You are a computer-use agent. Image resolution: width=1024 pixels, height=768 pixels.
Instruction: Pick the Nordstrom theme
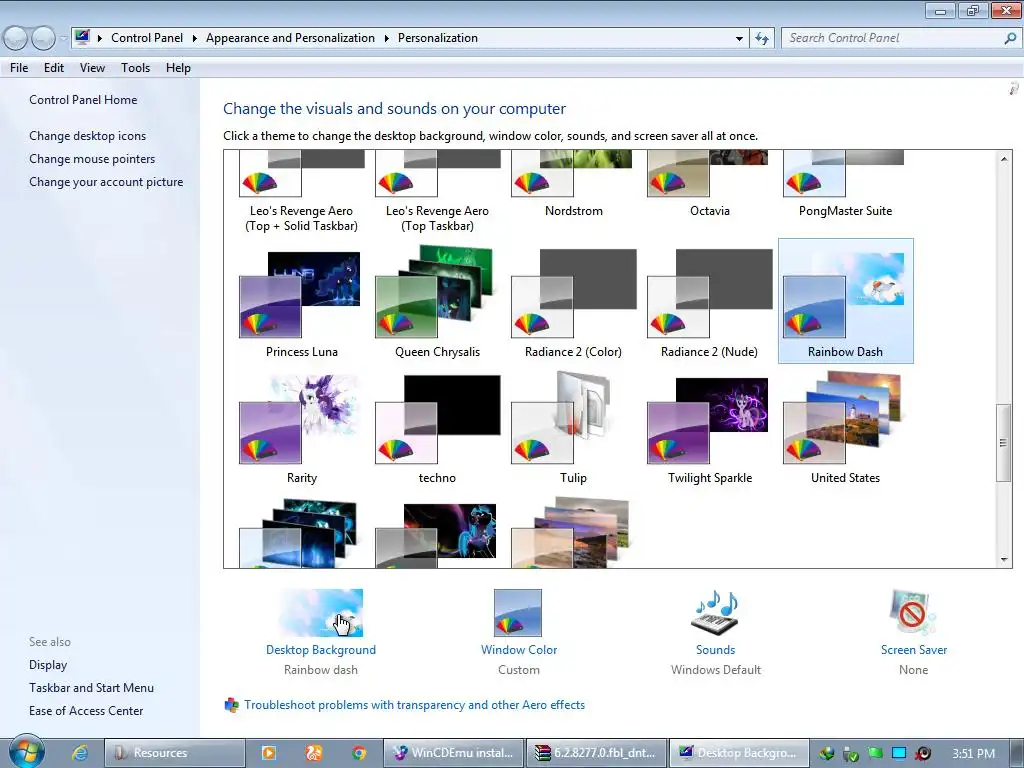[x=573, y=186]
